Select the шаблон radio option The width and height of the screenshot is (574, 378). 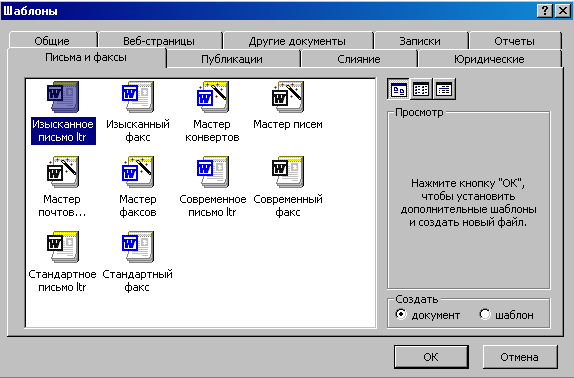click(x=506, y=315)
